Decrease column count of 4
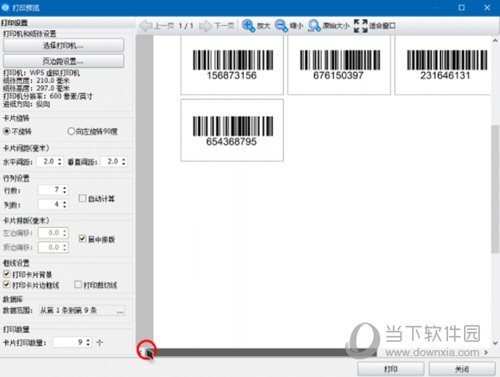 [65, 206]
